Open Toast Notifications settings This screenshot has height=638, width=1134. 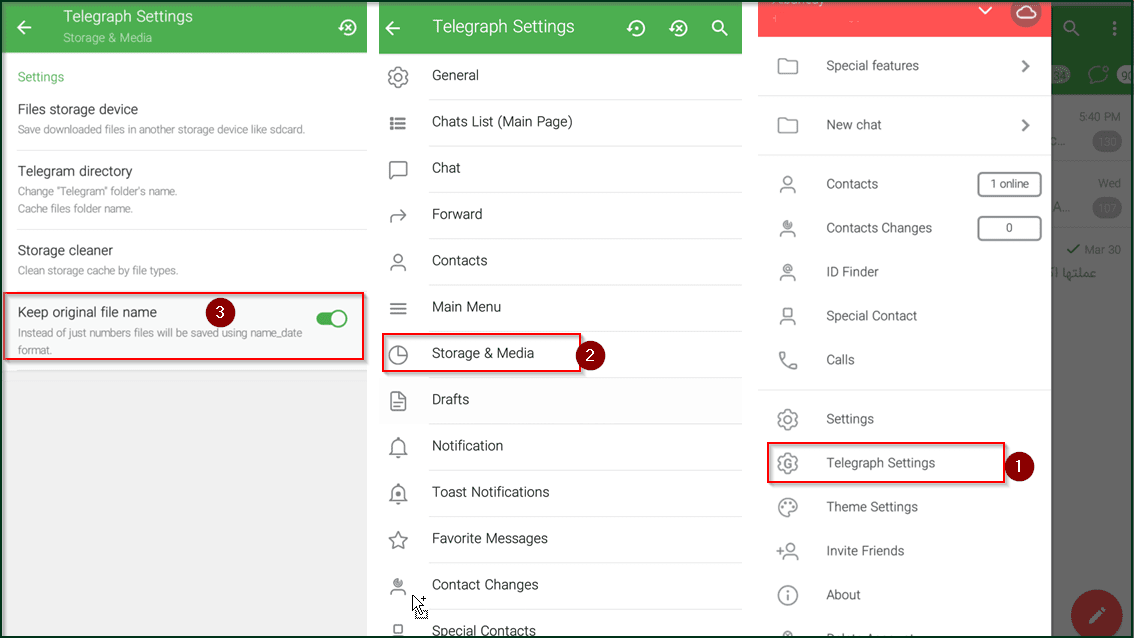point(560,492)
